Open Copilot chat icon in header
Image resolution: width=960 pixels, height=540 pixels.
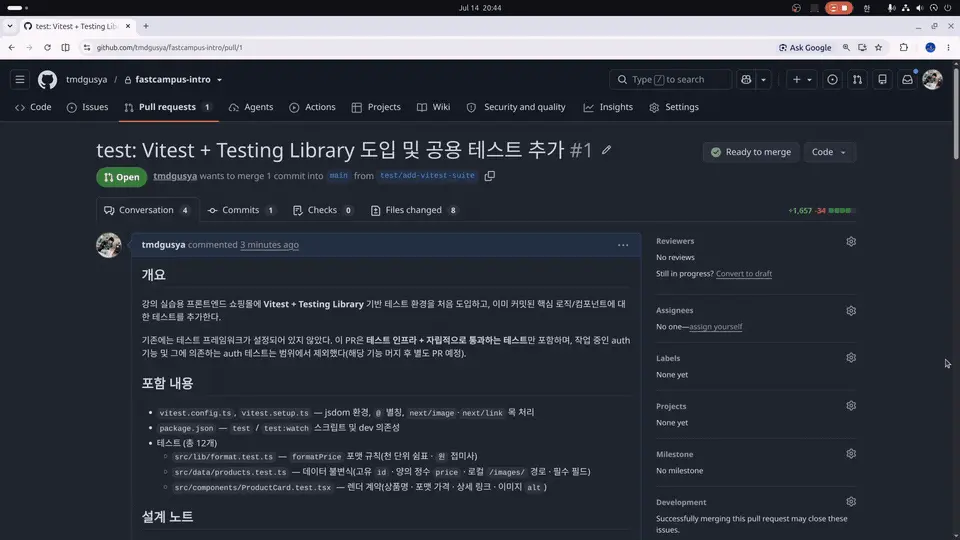746,80
